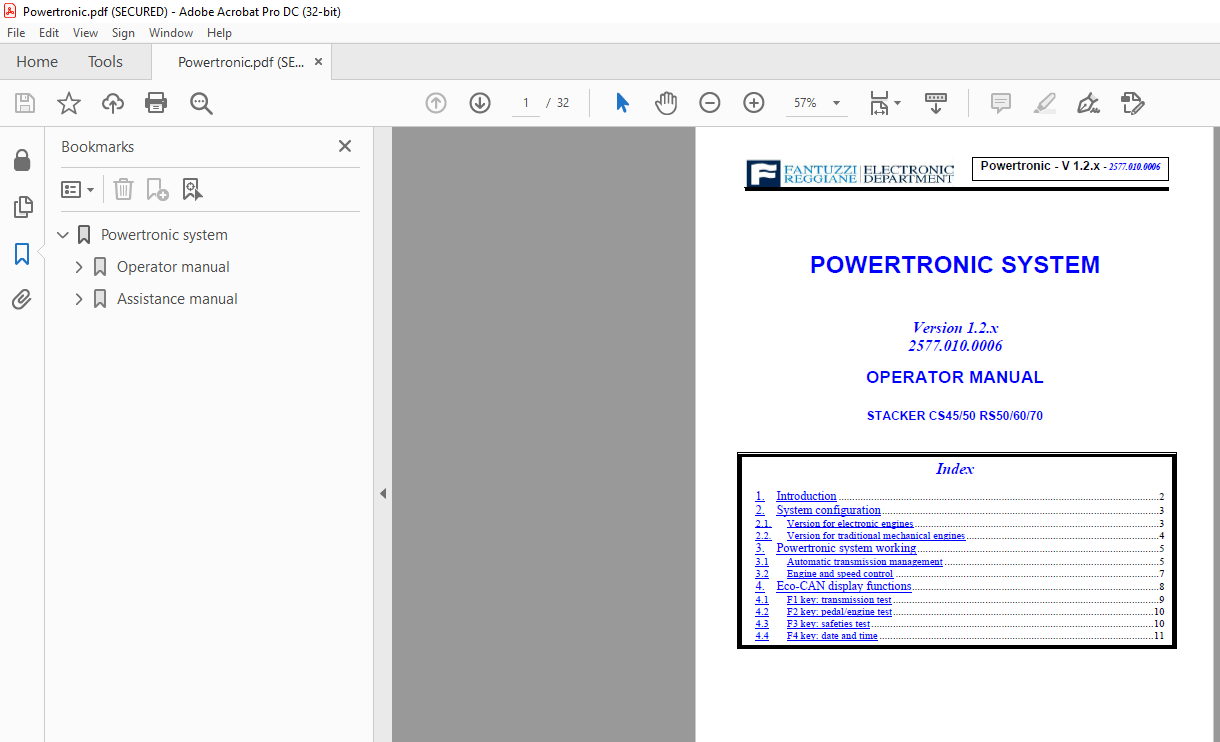Click the page number input field
The height and width of the screenshot is (742, 1220).
coord(525,103)
